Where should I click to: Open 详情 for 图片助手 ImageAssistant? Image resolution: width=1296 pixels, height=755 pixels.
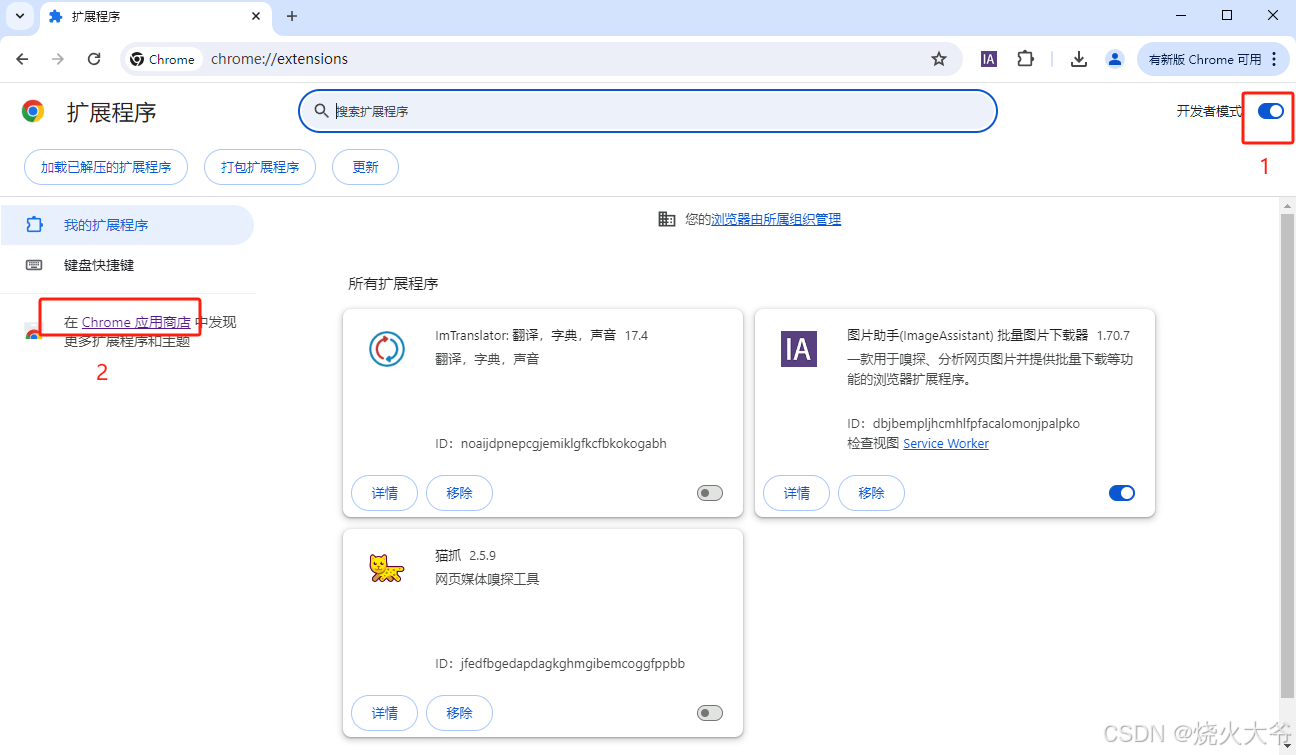796,493
